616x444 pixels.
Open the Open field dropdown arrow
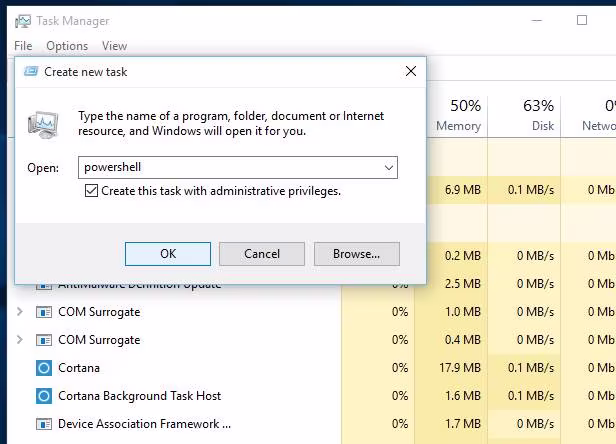tap(389, 168)
